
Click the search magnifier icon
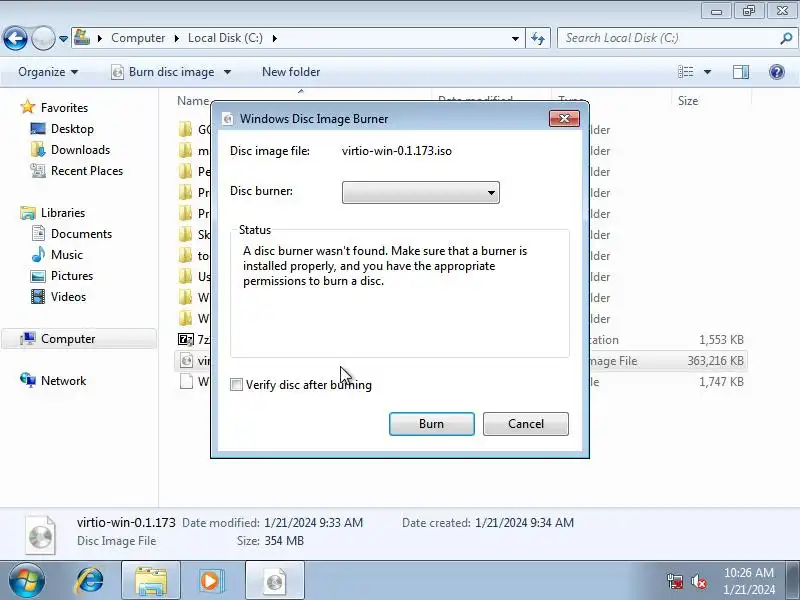(x=786, y=38)
